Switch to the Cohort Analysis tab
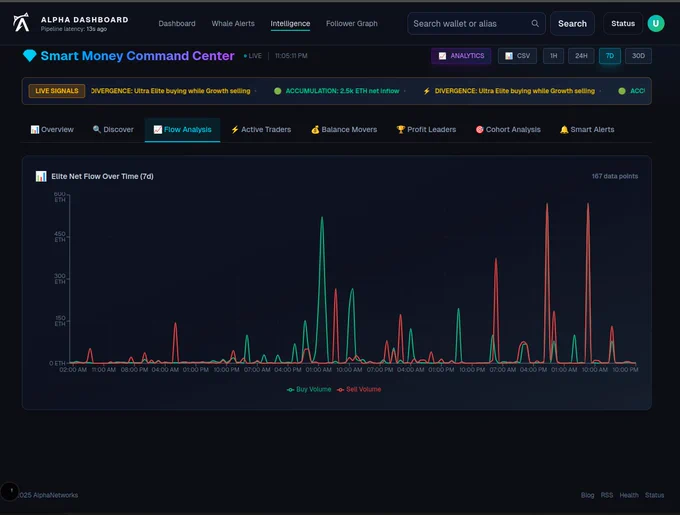 [x=508, y=130]
